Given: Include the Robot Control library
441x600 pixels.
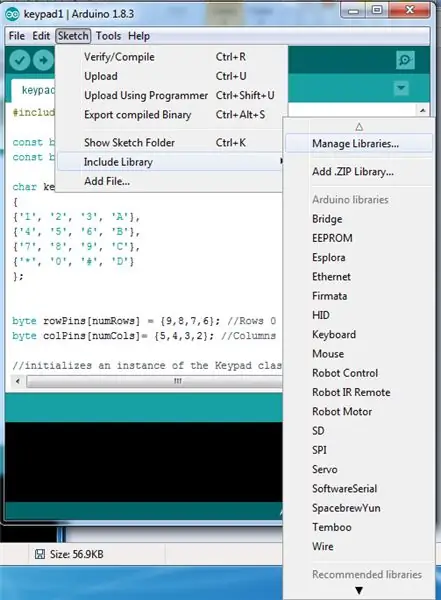Looking at the screenshot, I should [359, 373].
